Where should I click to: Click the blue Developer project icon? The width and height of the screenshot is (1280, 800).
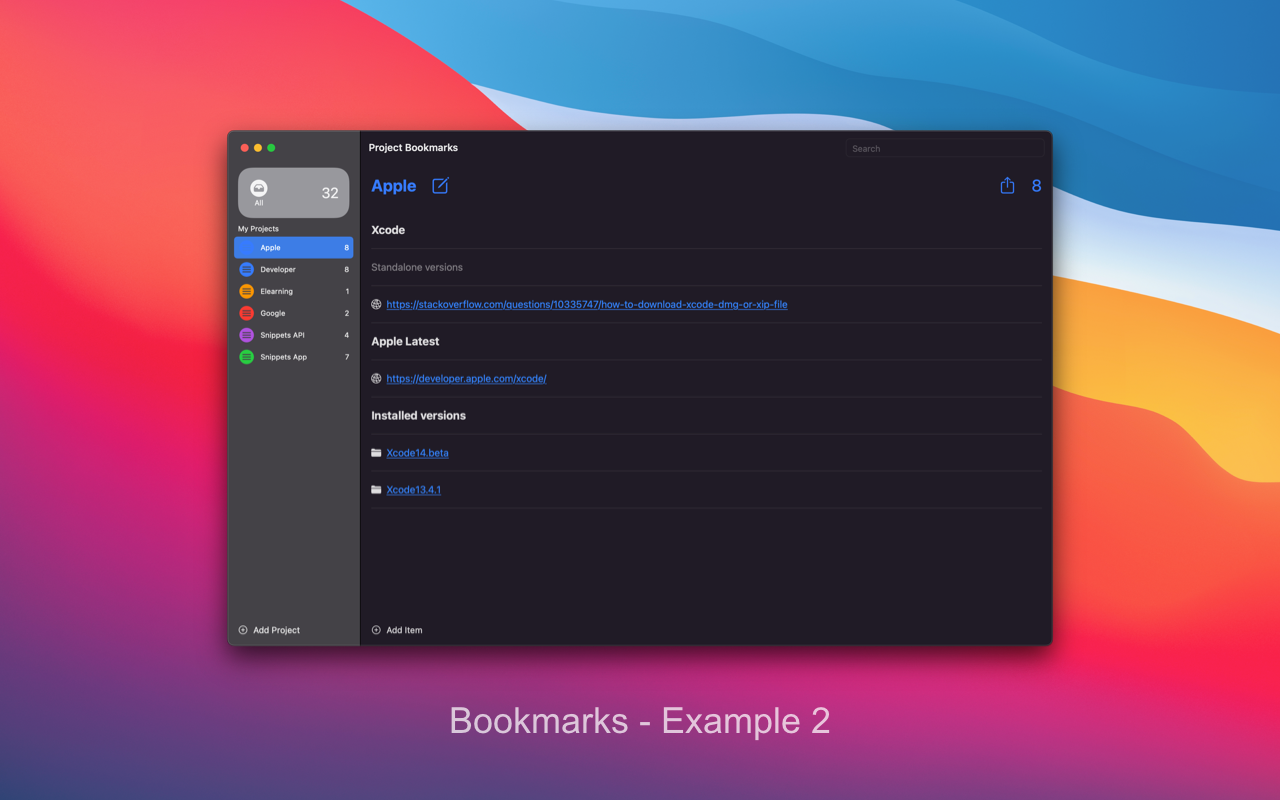coord(246,269)
